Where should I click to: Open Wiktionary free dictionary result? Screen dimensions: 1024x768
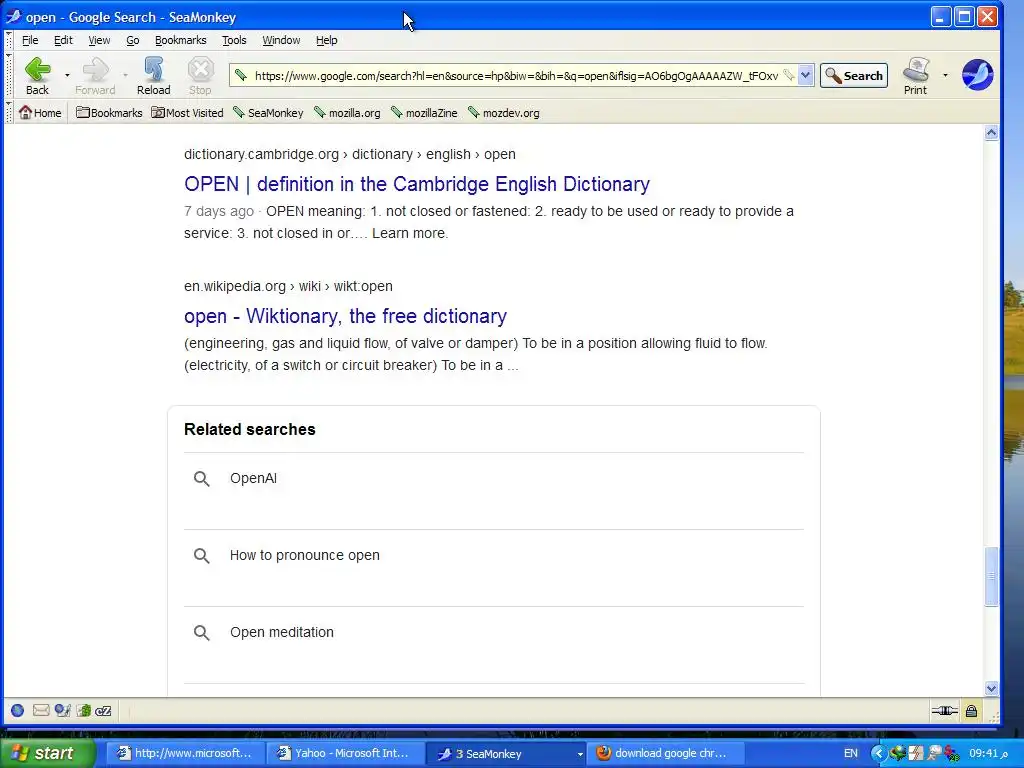pyautogui.click(x=345, y=316)
